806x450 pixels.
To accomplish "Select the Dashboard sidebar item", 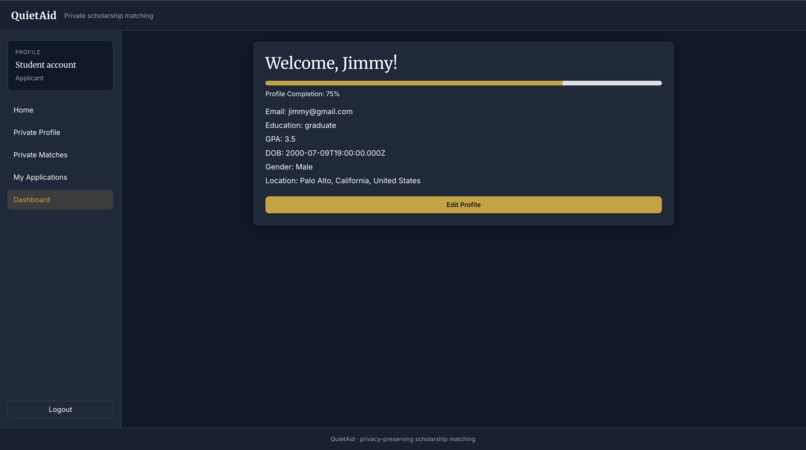I will (60, 200).
